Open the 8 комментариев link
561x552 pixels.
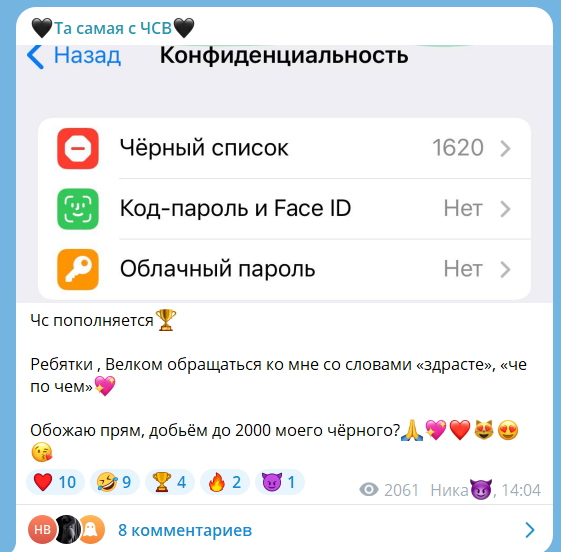point(185,530)
